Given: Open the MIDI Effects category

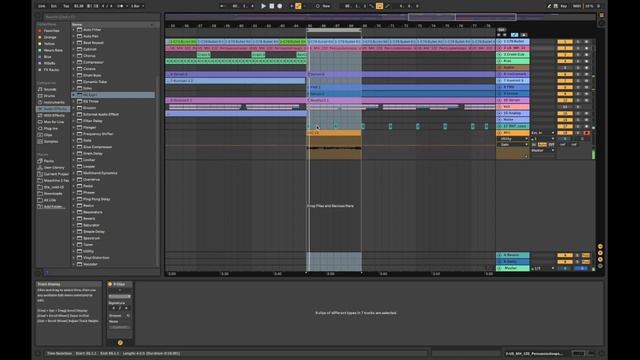Looking at the screenshot, I should coord(54,116).
